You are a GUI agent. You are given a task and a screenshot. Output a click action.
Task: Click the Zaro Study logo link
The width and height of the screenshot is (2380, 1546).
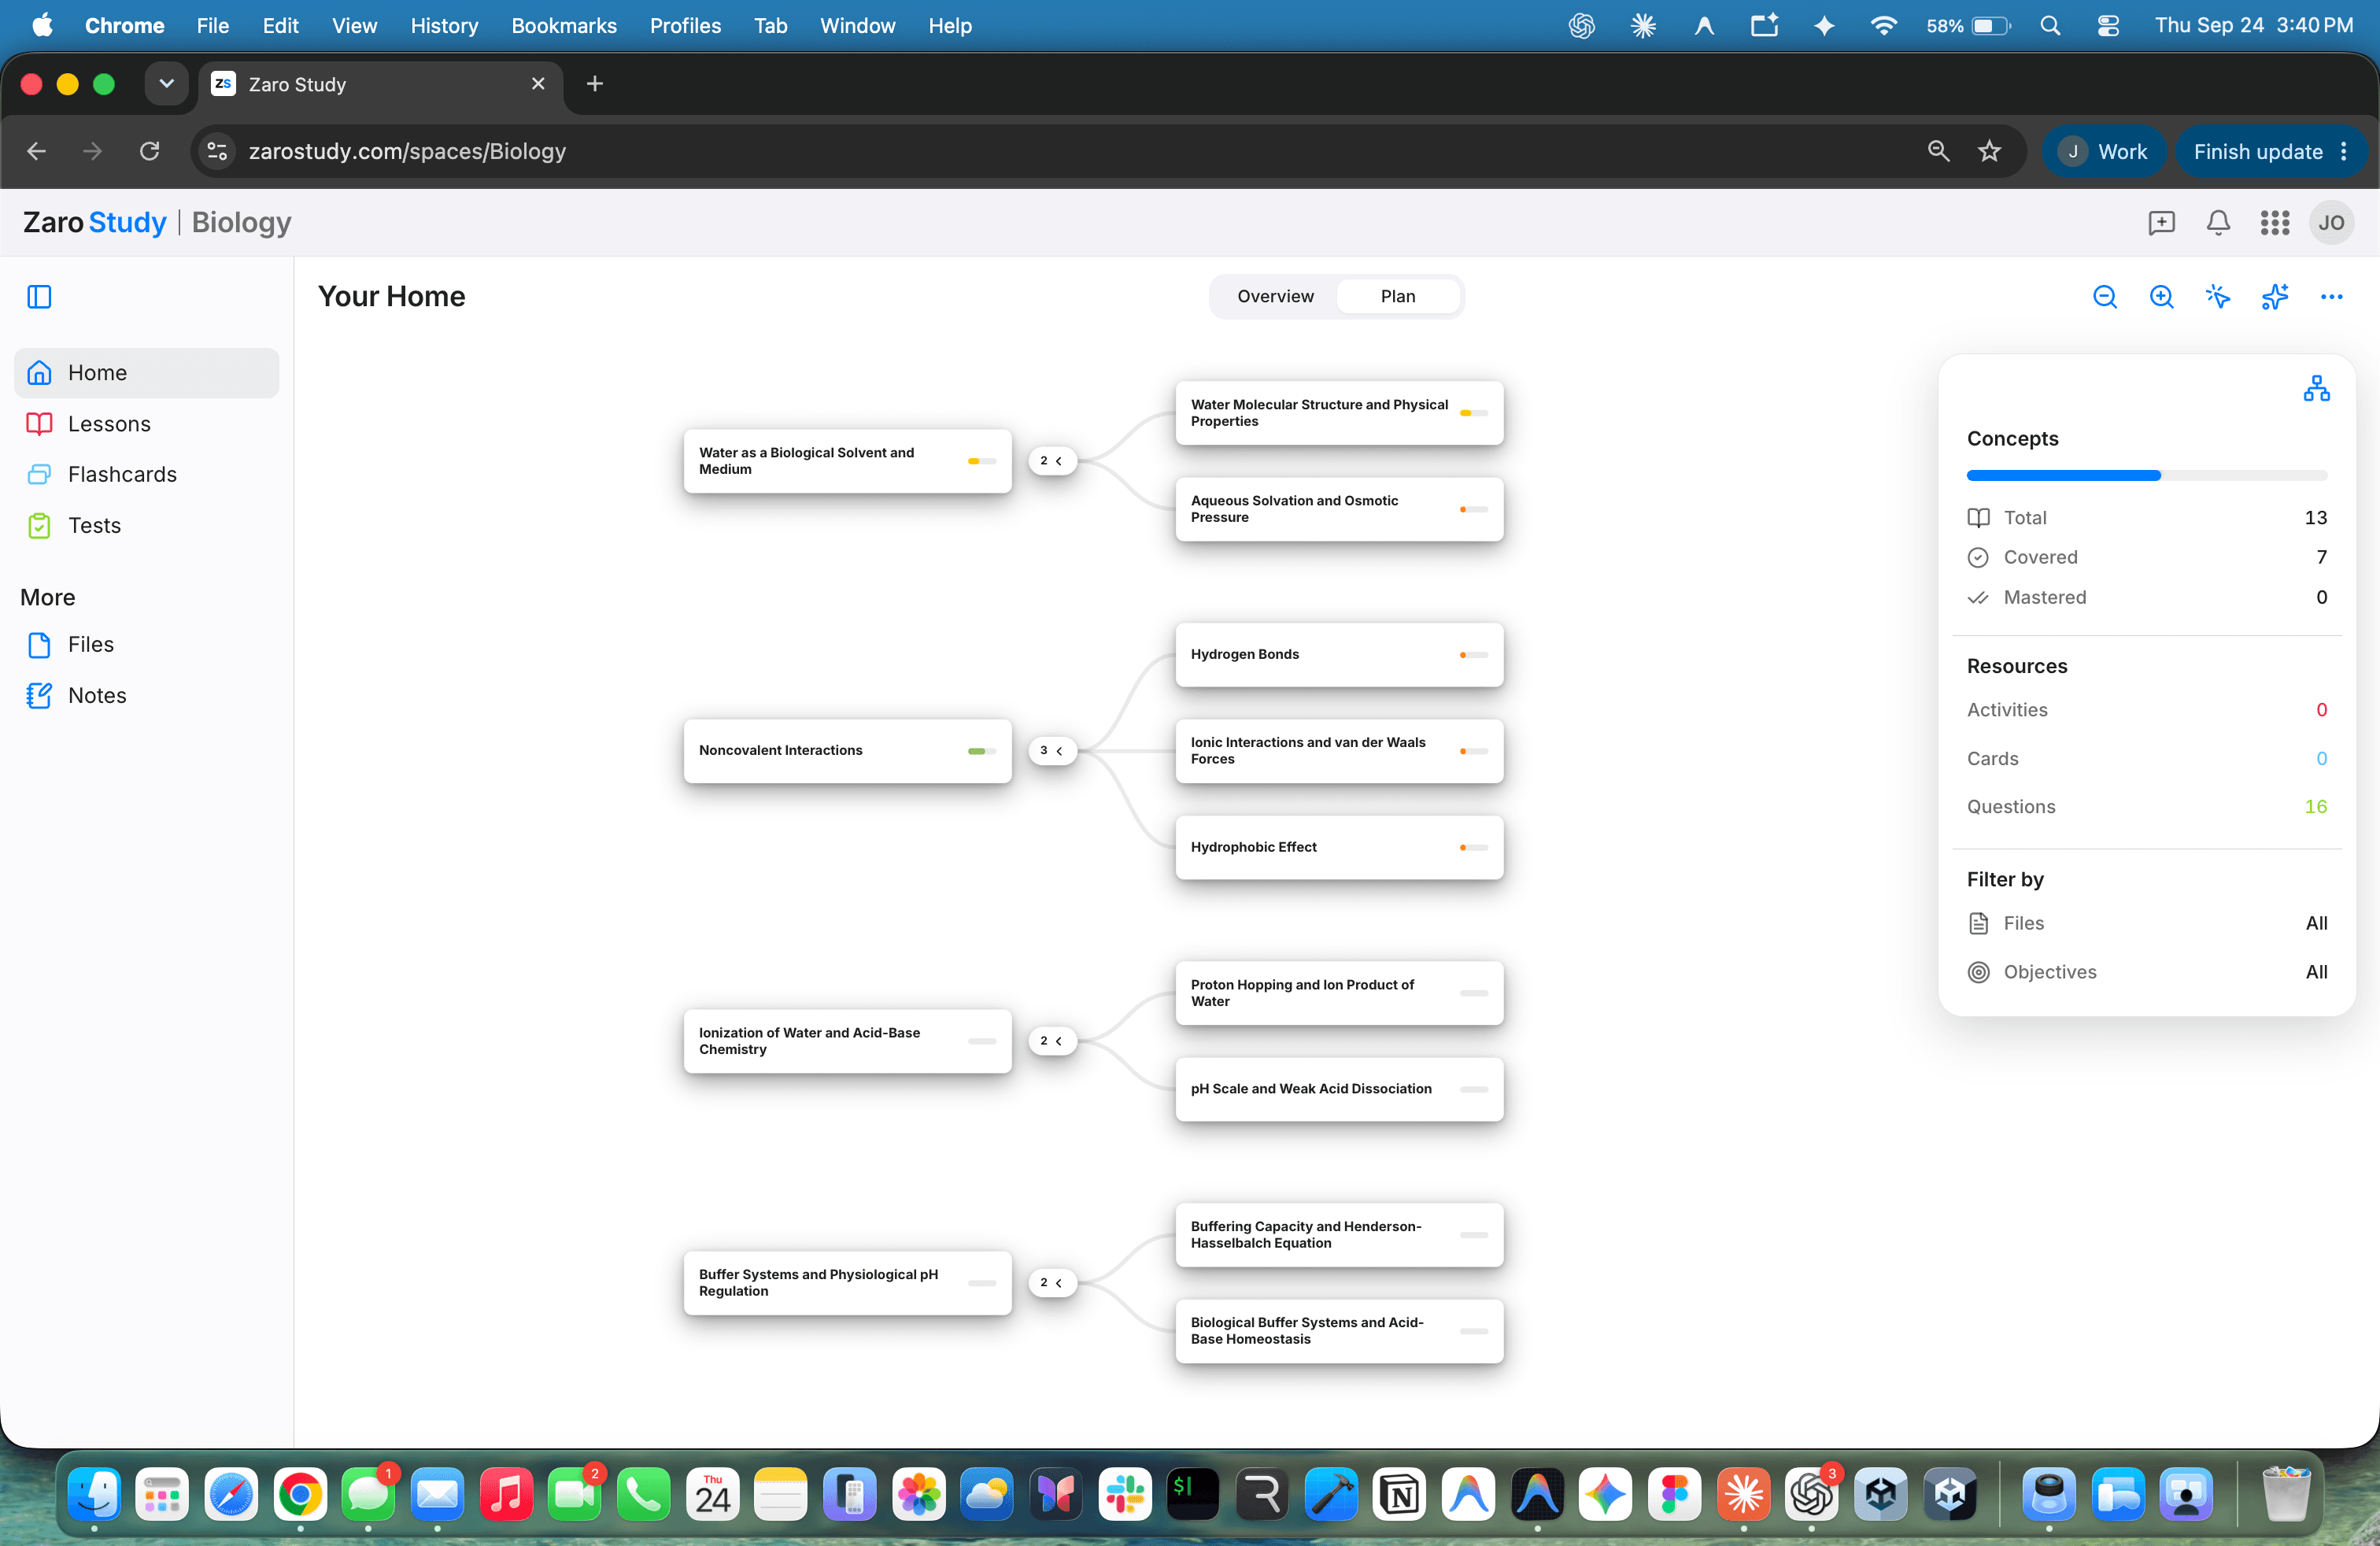click(94, 222)
